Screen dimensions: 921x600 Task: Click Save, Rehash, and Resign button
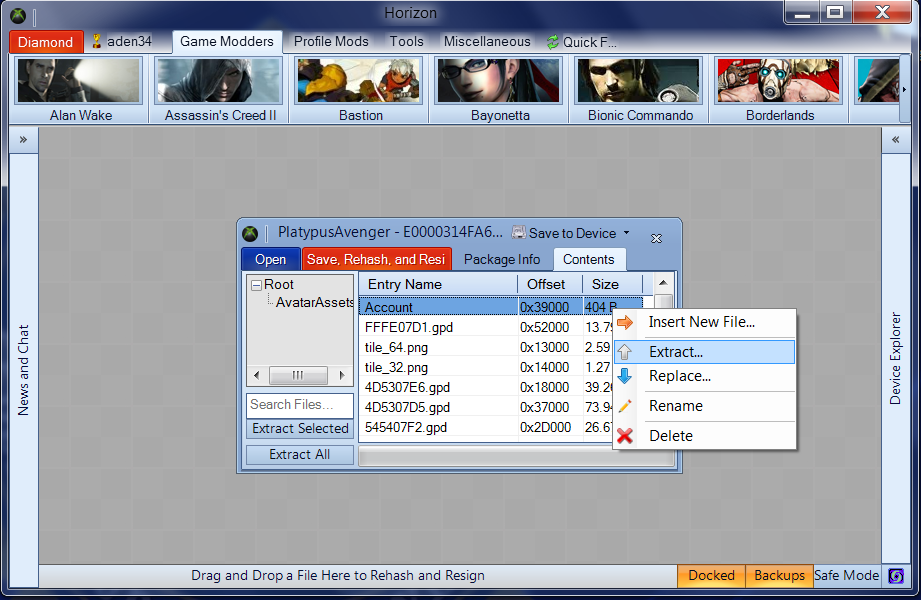pyautogui.click(x=376, y=259)
